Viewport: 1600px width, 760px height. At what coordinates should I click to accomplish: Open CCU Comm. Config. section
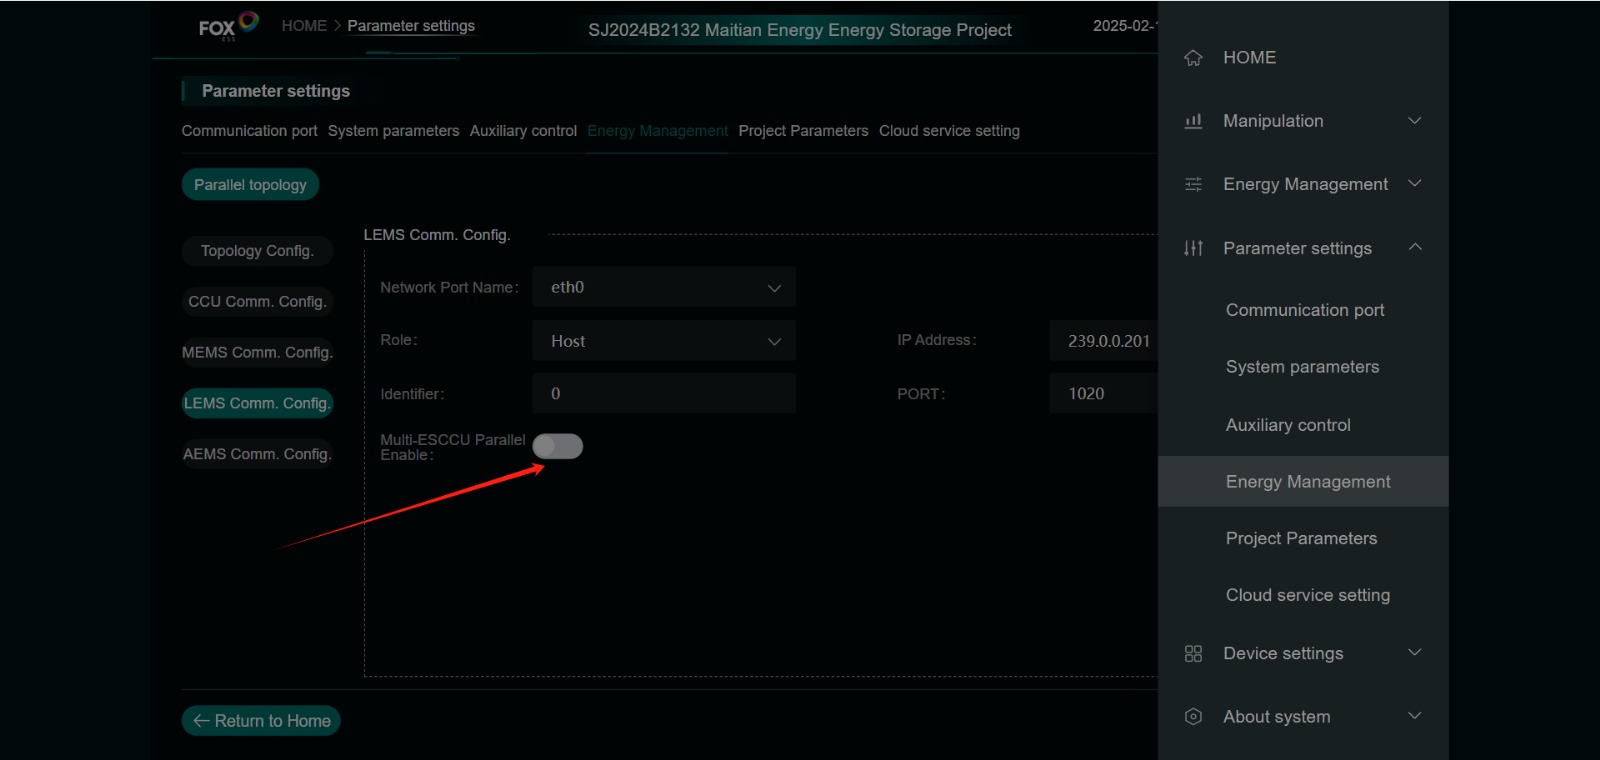pos(257,302)
